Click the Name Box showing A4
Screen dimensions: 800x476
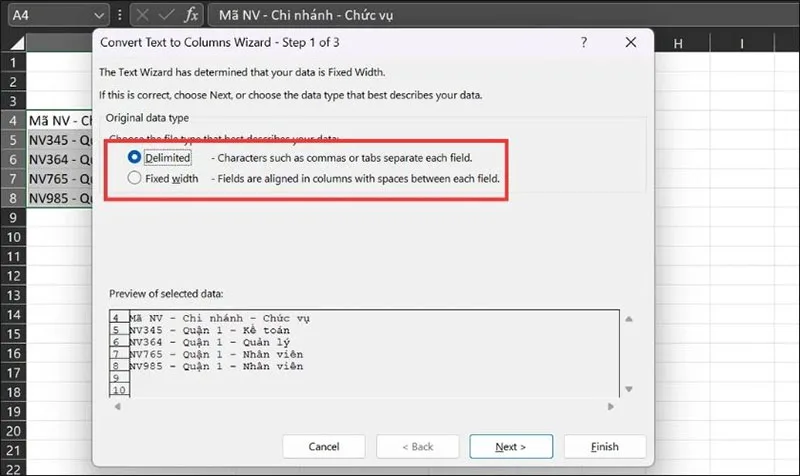point(49,15)
